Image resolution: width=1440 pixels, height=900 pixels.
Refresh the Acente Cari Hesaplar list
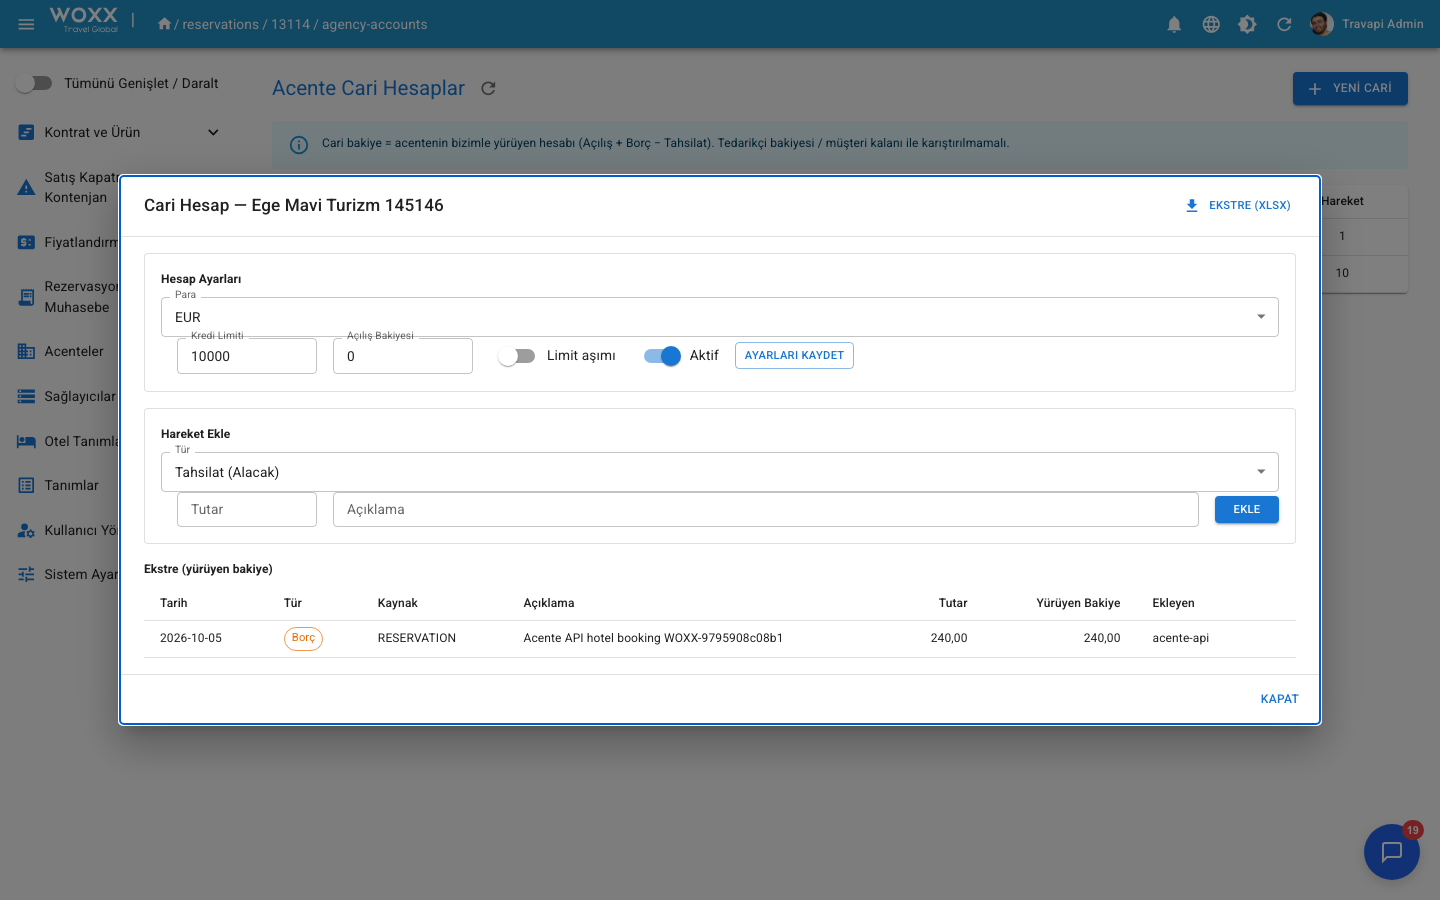[x=488, y=88]
